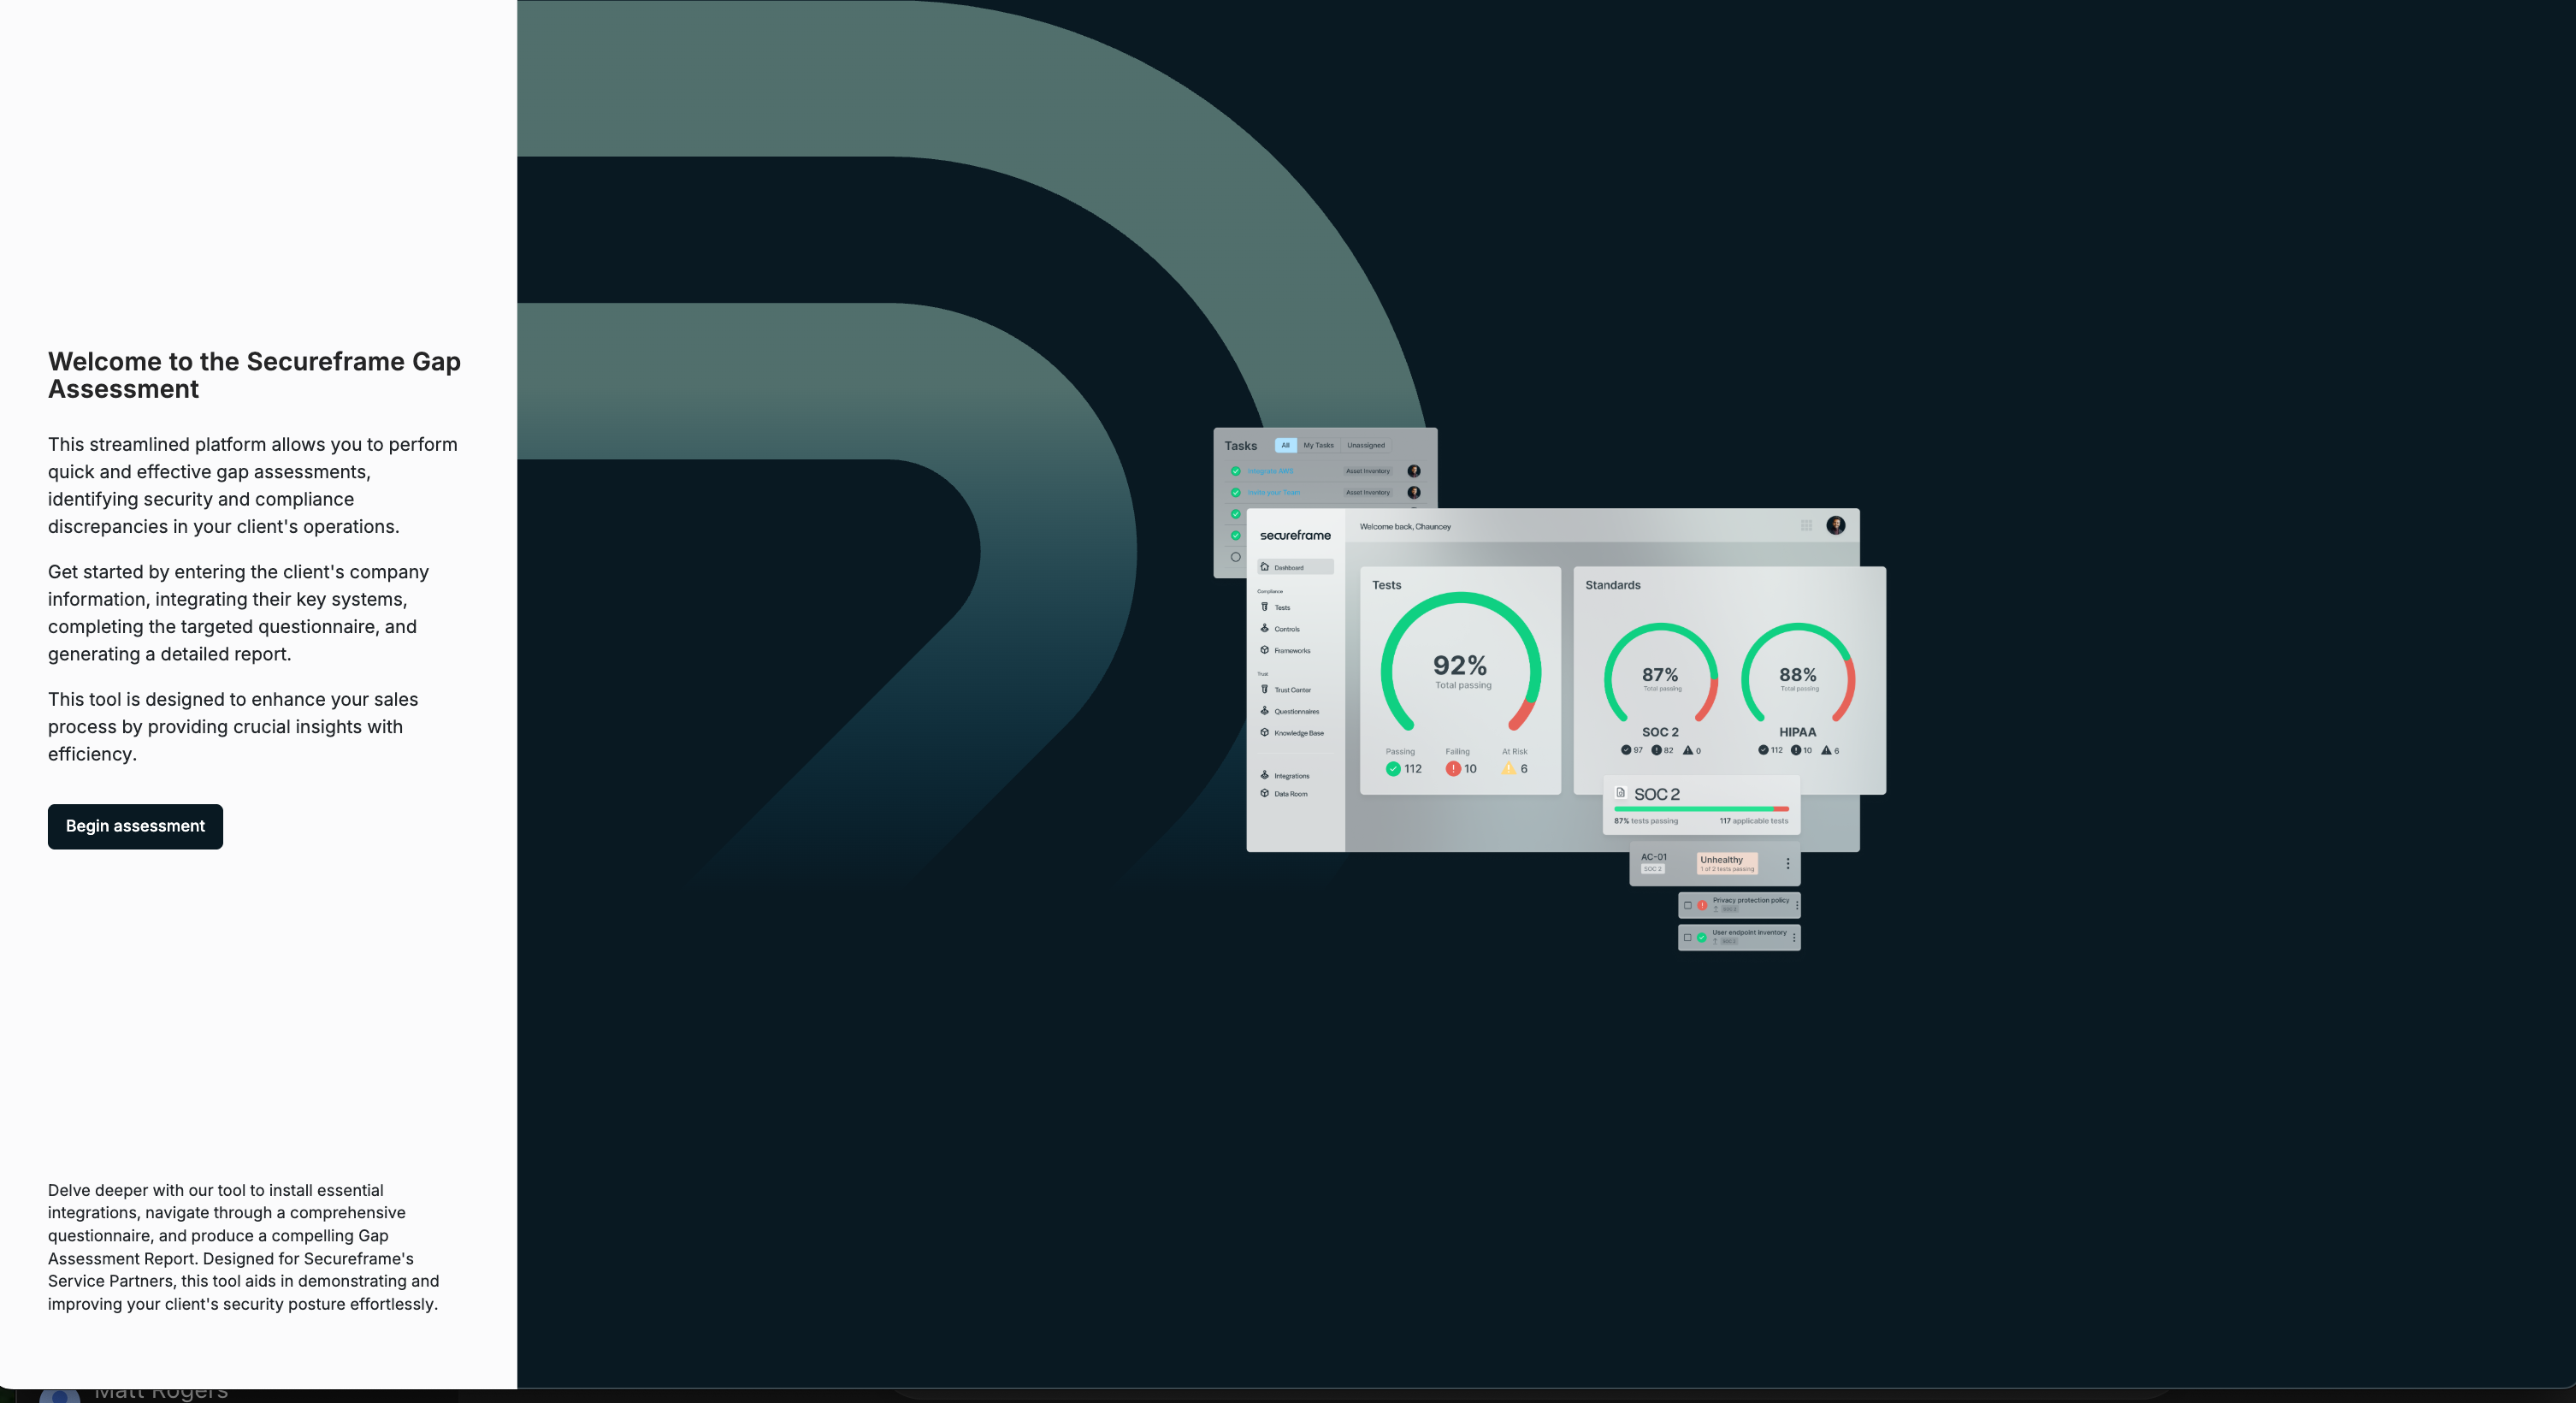2576x1403 pixels.
Task: Click the Tests sidebar icon
Action: click(x=1264, y=607)
